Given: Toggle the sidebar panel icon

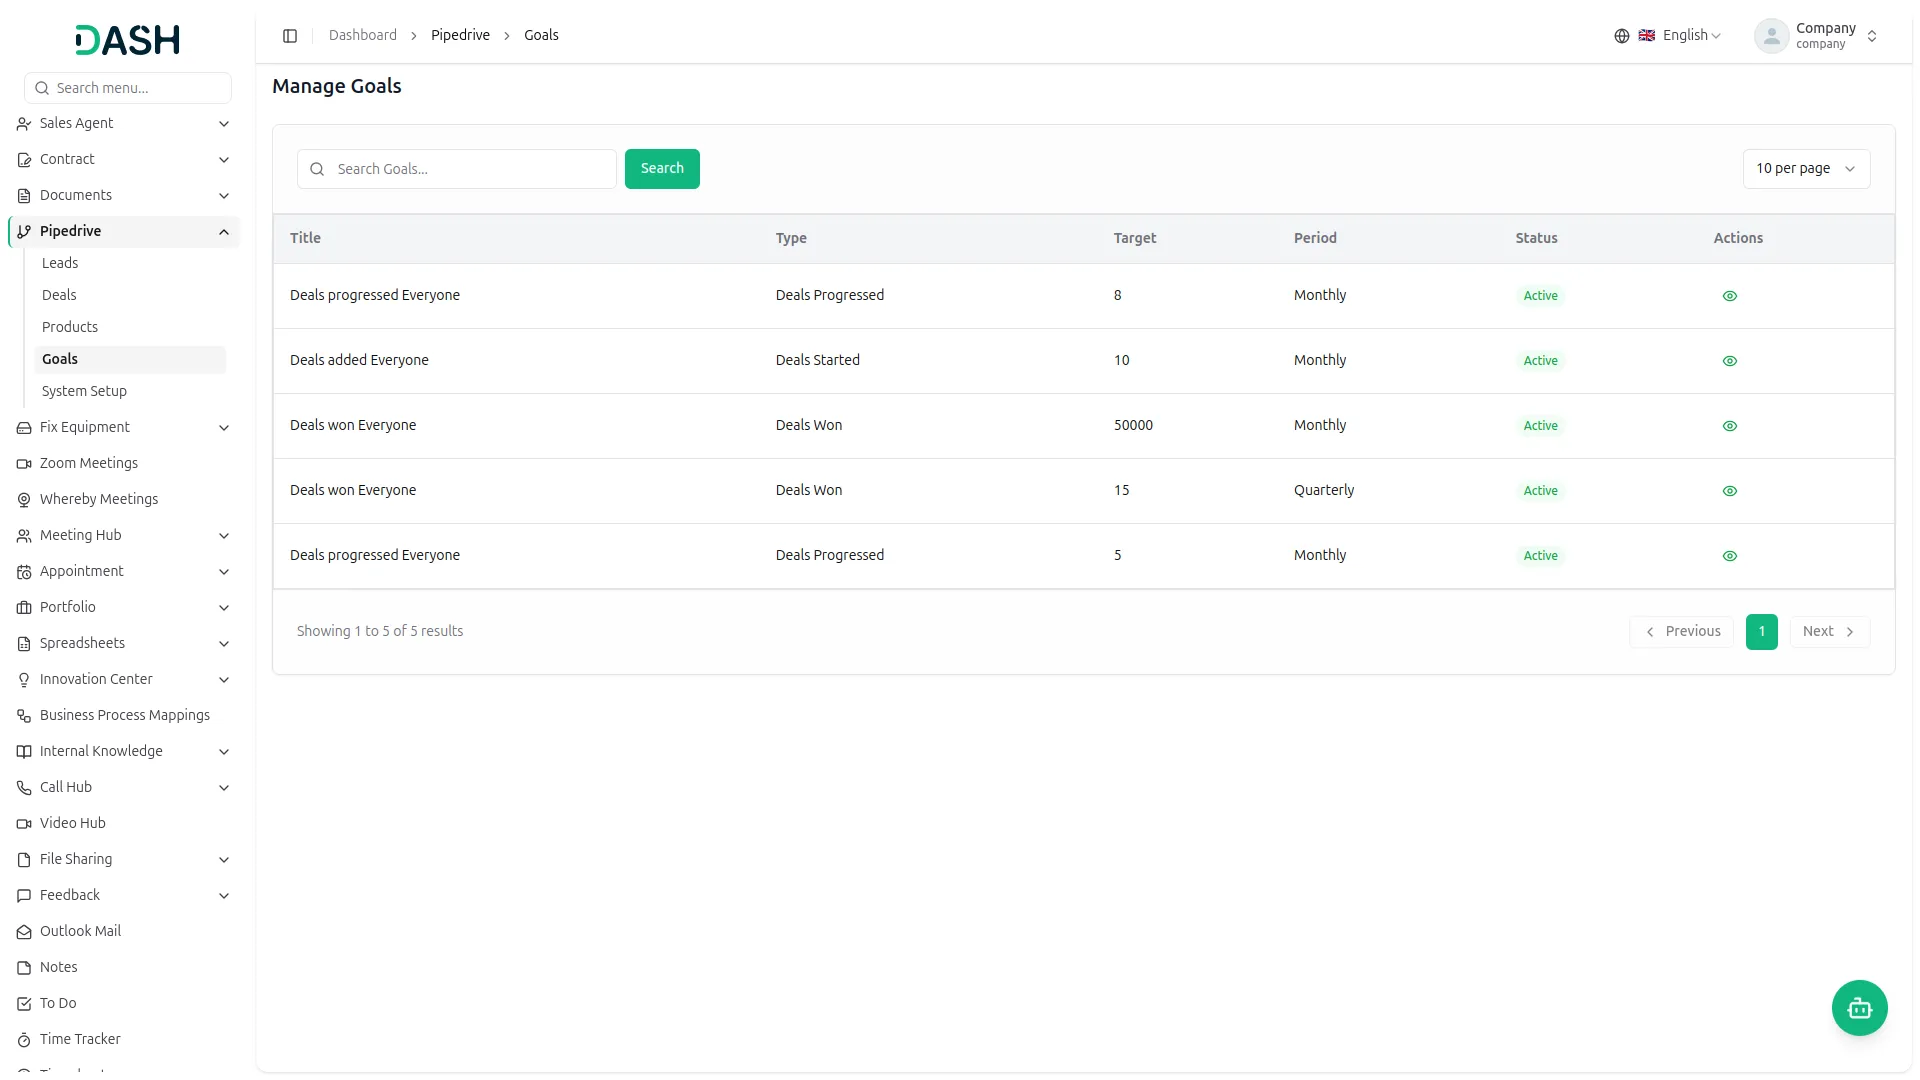Looking at the screenshot, I should click(x=290, y=36).
